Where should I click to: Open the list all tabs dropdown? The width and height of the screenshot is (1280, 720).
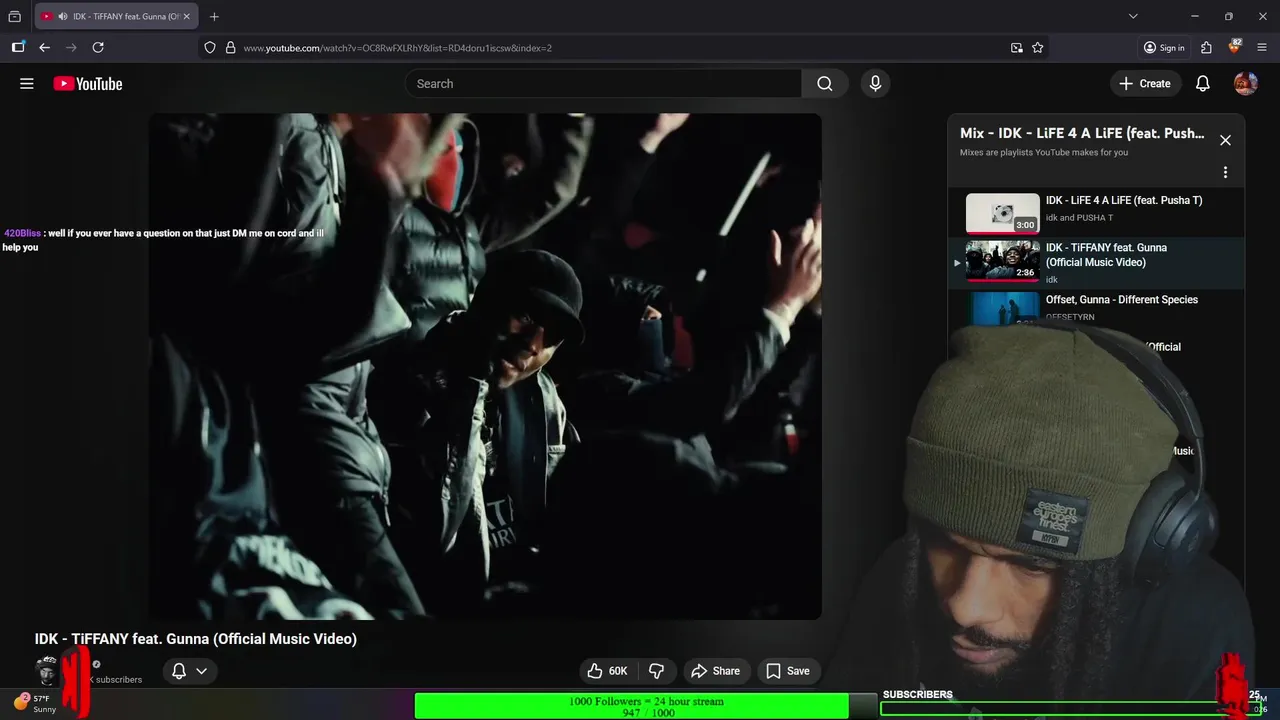click(x=1133, y=16)
